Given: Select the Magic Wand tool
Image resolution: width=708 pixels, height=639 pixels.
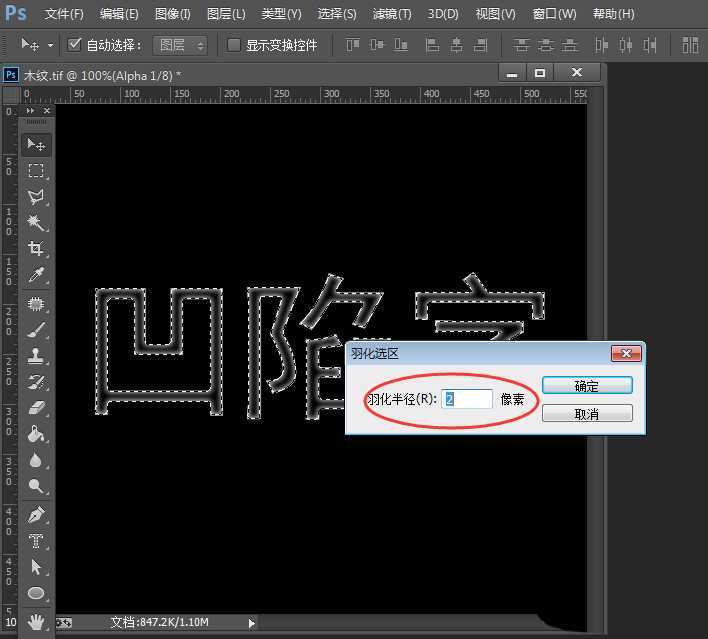Looking at the screenshot, I should coord(36,222).
